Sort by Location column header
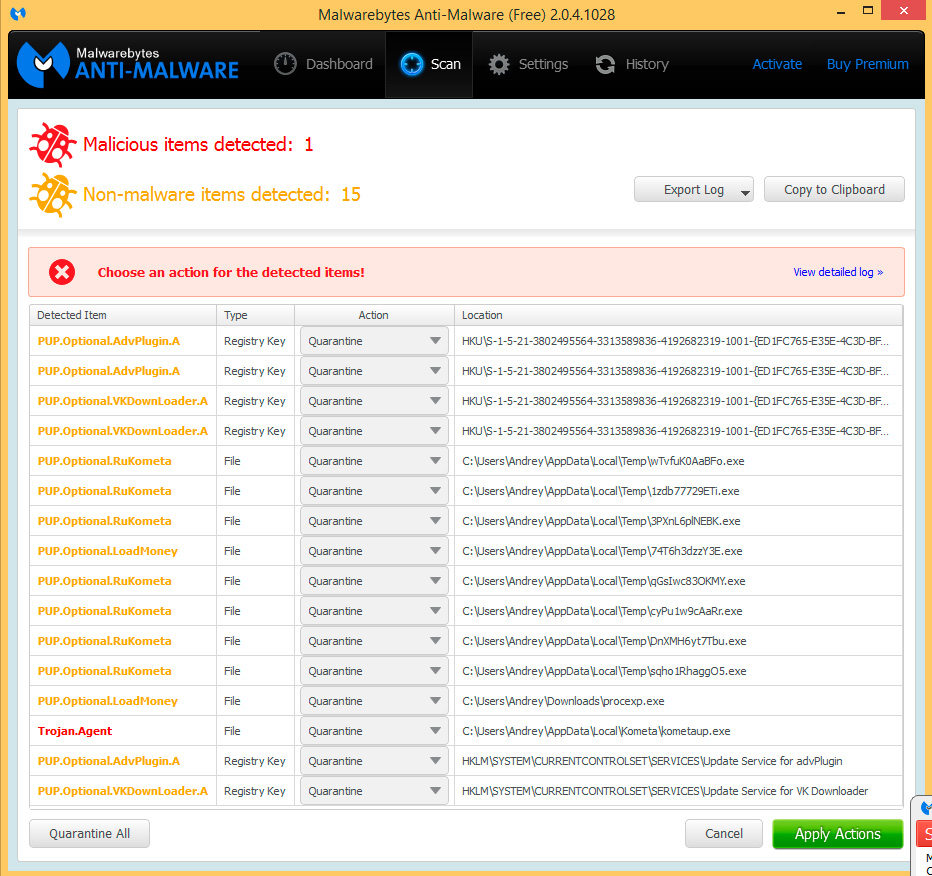 pos(678,315)
